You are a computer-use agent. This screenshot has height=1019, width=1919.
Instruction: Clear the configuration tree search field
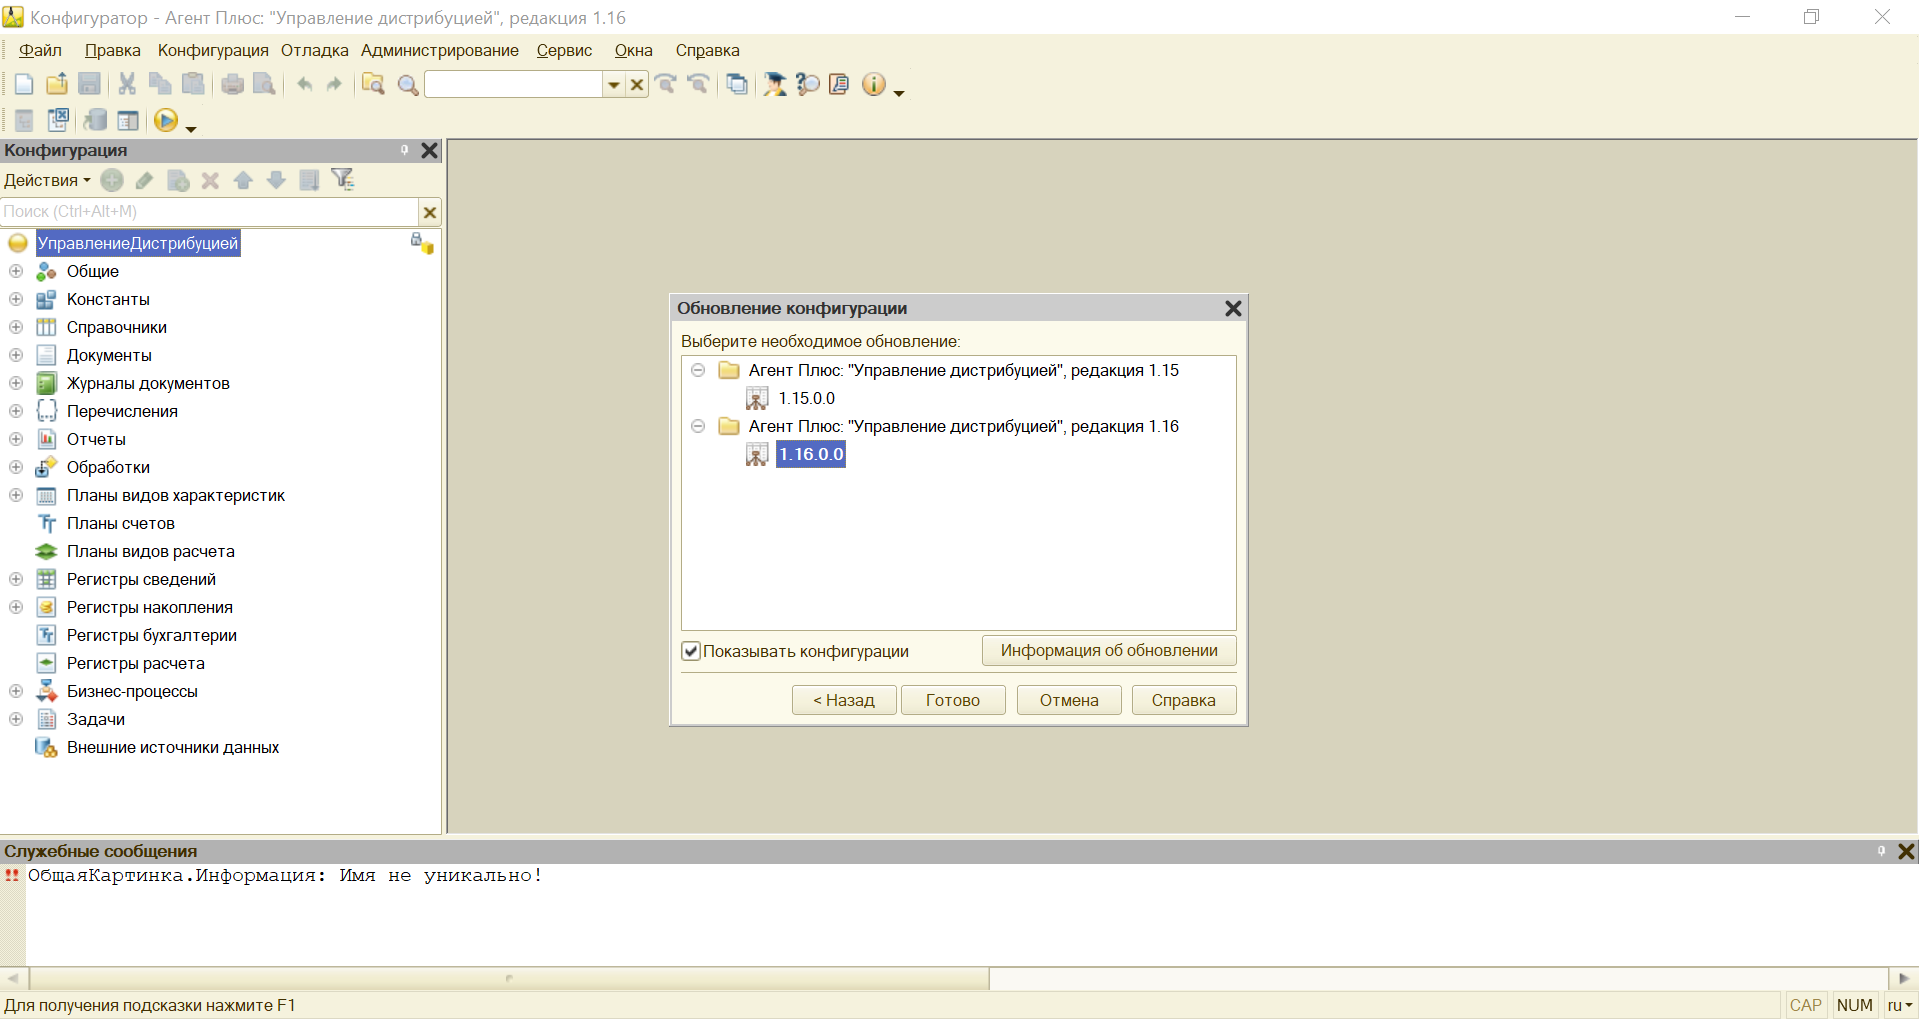tap(430, 212)
